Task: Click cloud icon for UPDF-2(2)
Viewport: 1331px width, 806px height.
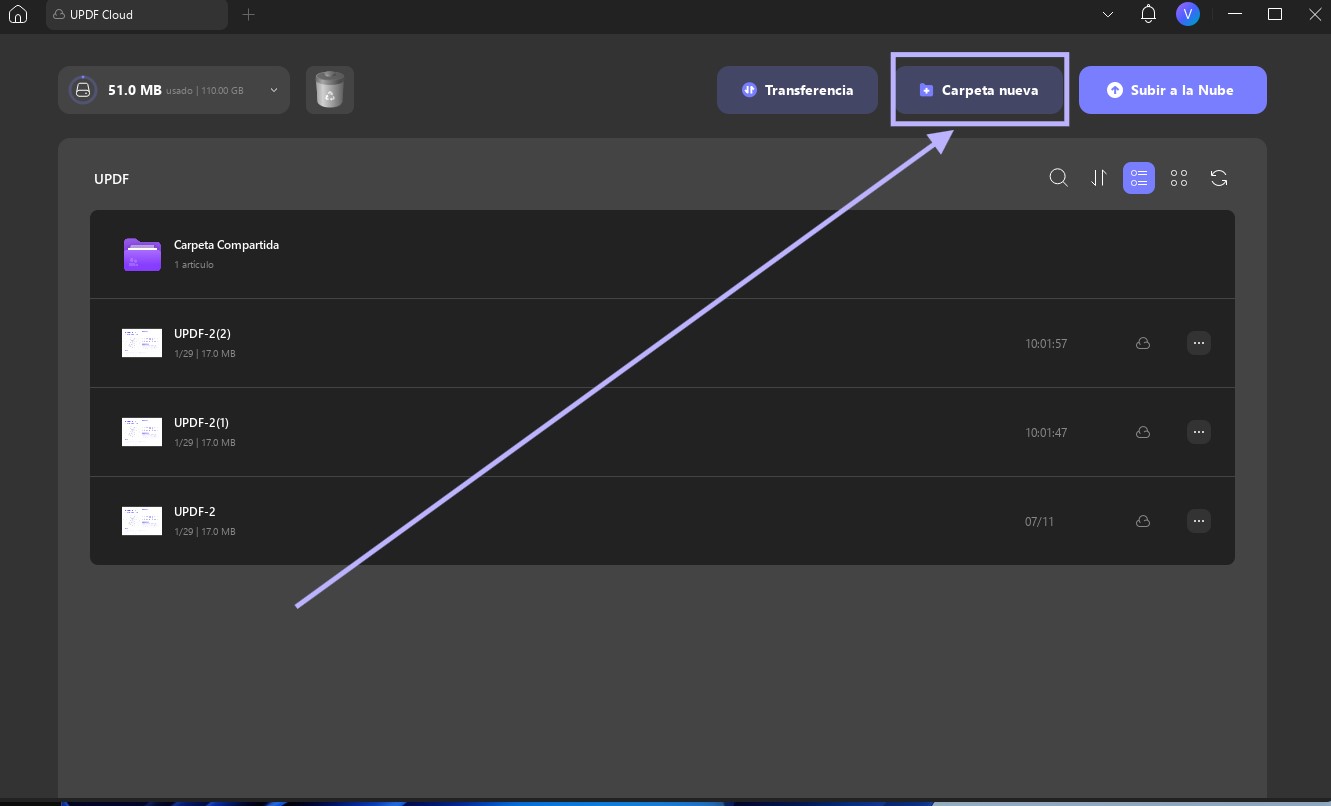Action: pos(1143,343)
